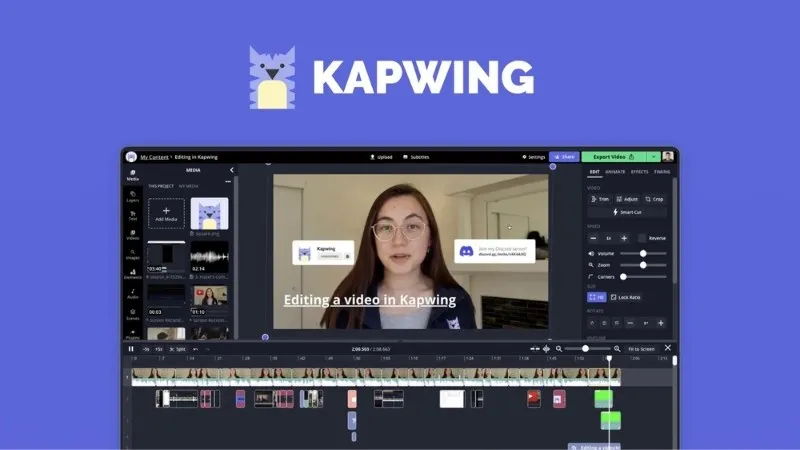Click the Crop tool button
Screen dimensions: 800x450
[x=654, y=199]
